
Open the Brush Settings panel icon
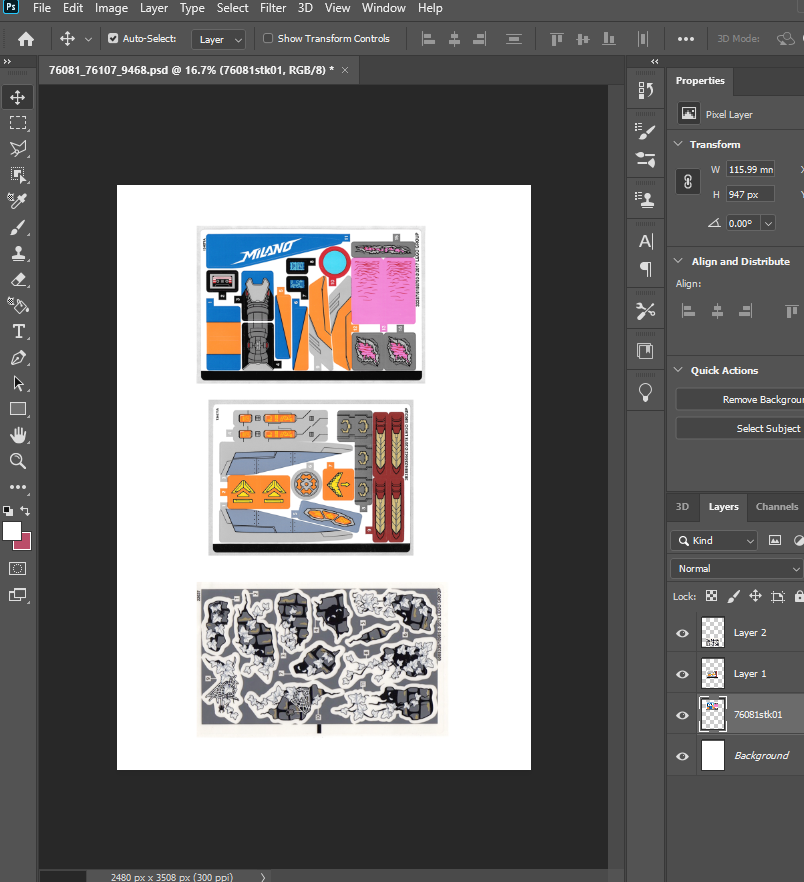point(645,132)
